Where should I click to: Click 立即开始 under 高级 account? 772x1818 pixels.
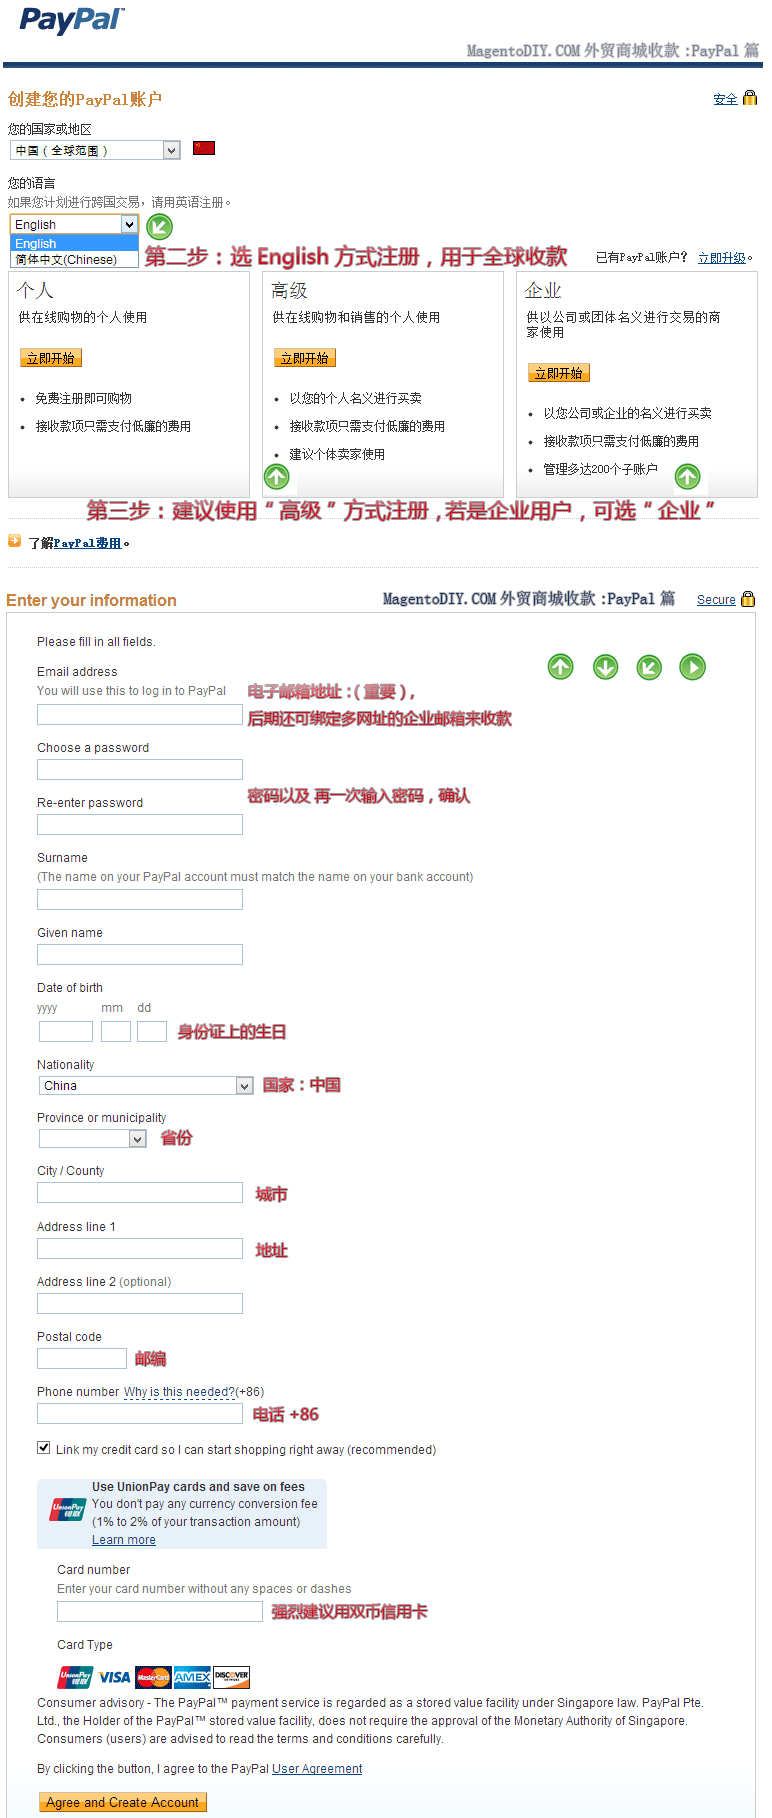(x=305, y=358)
